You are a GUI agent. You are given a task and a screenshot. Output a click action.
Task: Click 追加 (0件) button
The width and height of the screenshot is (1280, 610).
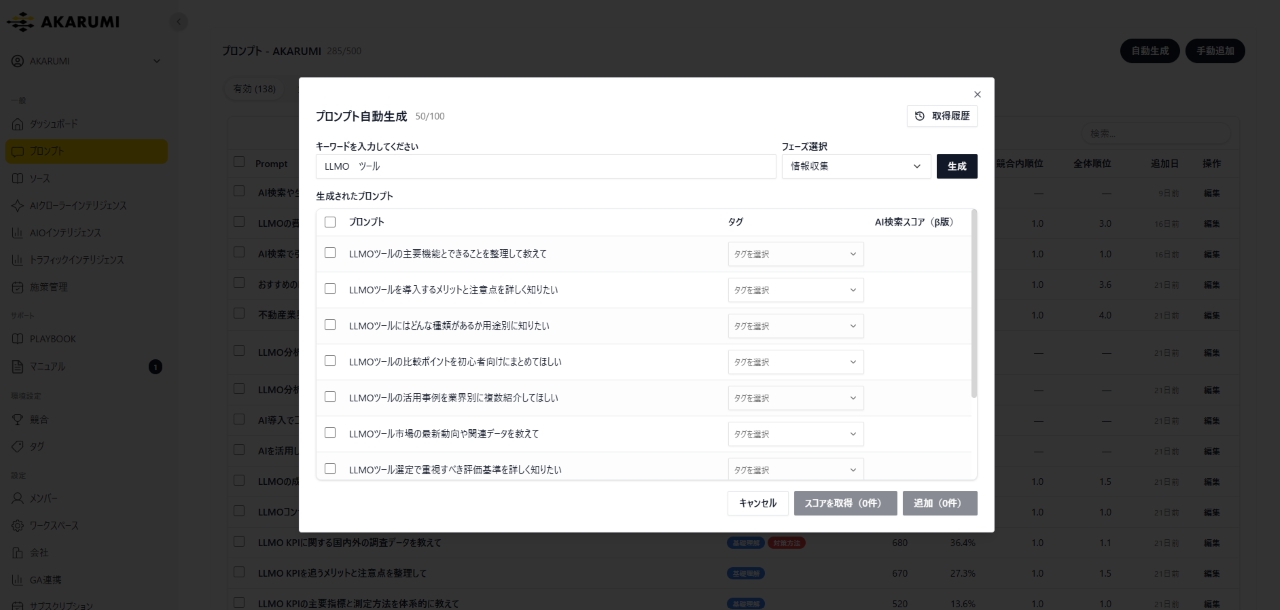[x=940, y=503]
